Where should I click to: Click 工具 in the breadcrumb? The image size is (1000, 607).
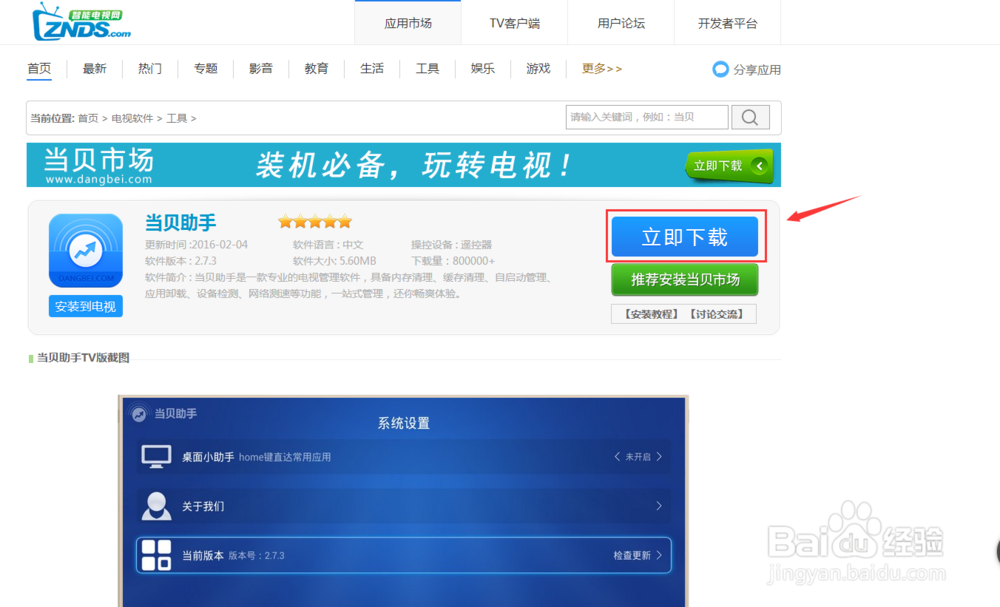pyautogui.click(x=177, y=119)
